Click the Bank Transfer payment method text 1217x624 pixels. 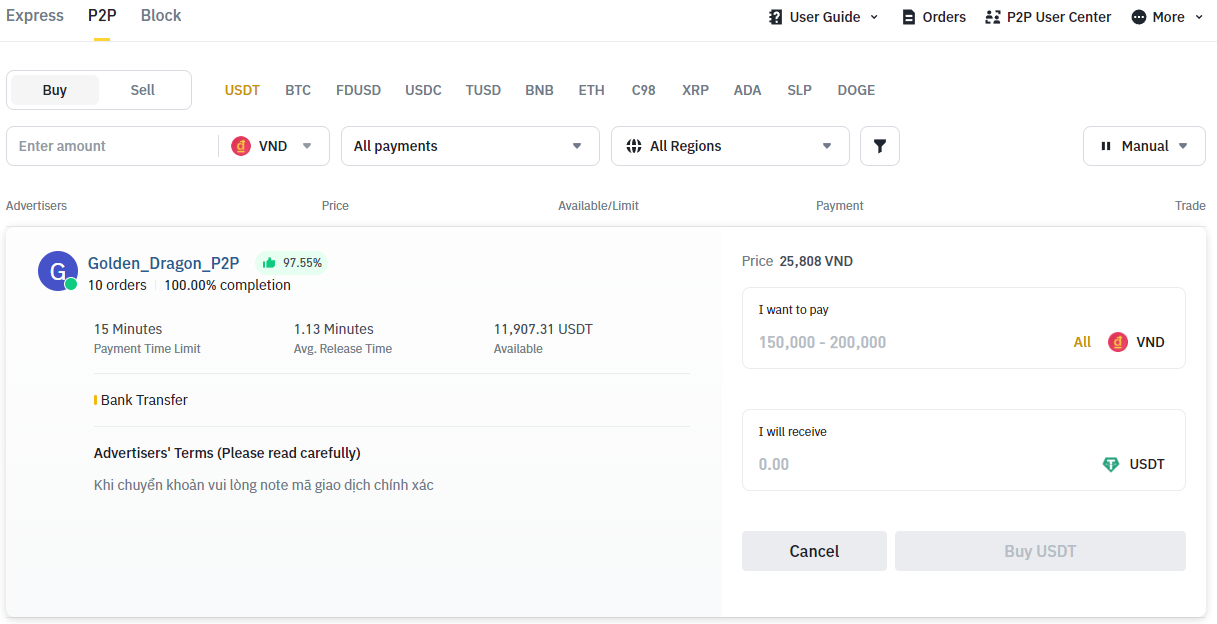pos(144,400)
